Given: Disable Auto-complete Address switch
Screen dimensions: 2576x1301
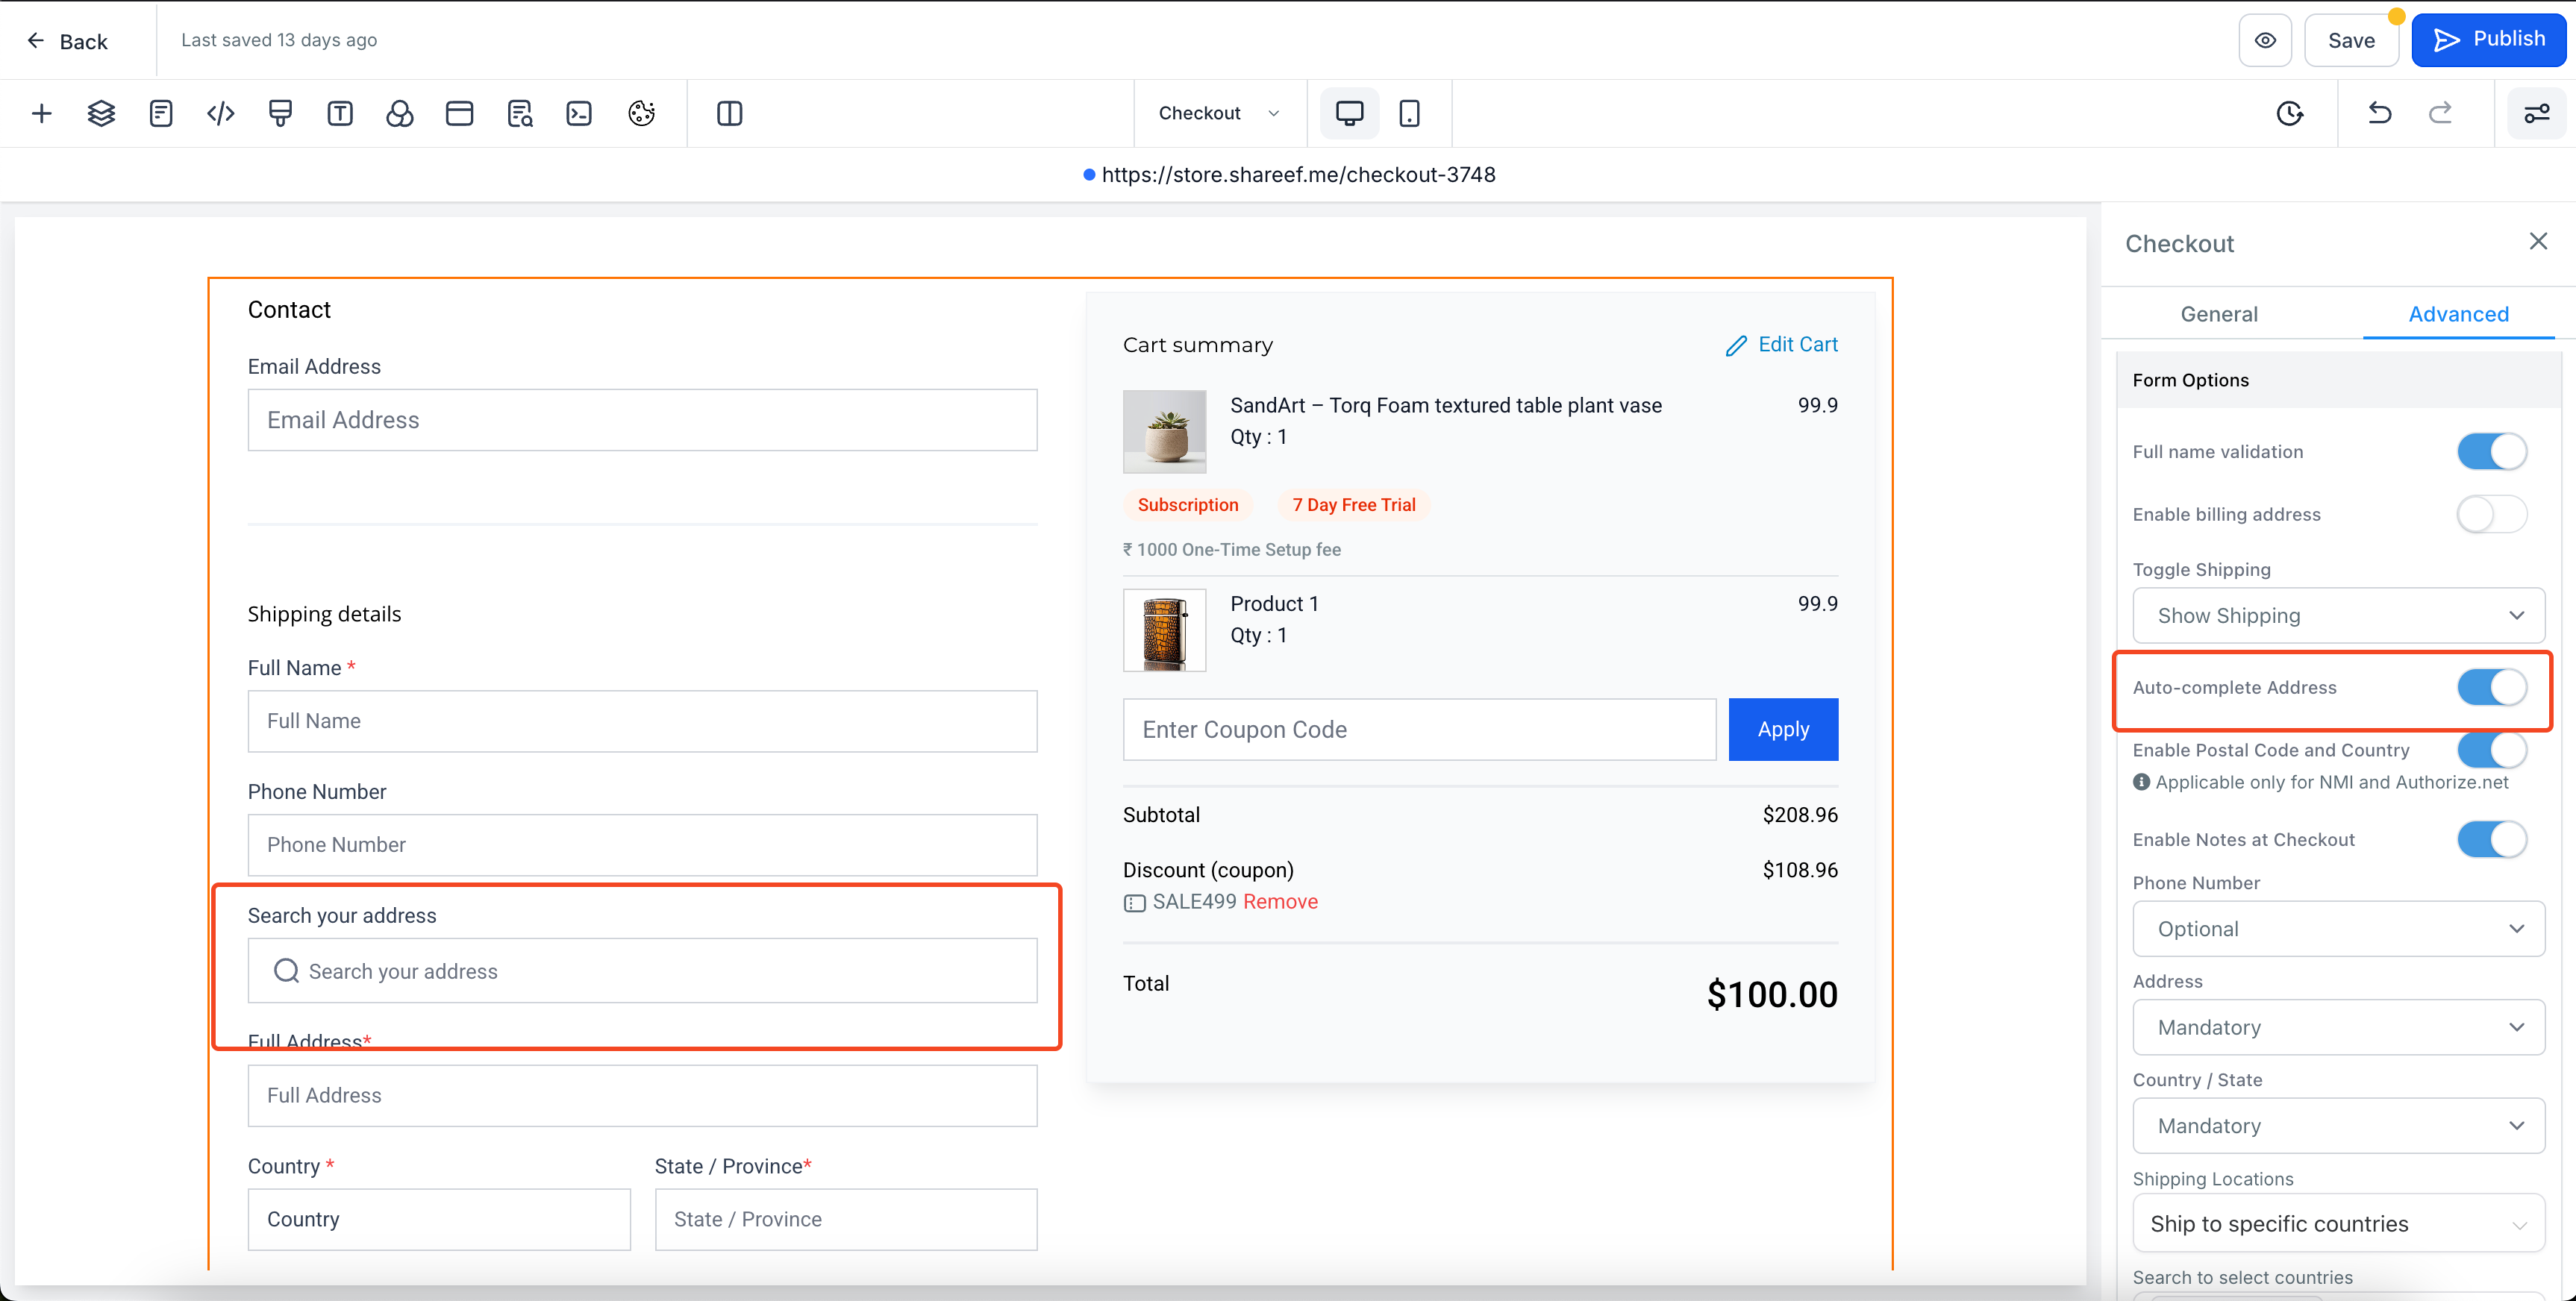Looking at the screenshot, I should (x=2491, y=688).
